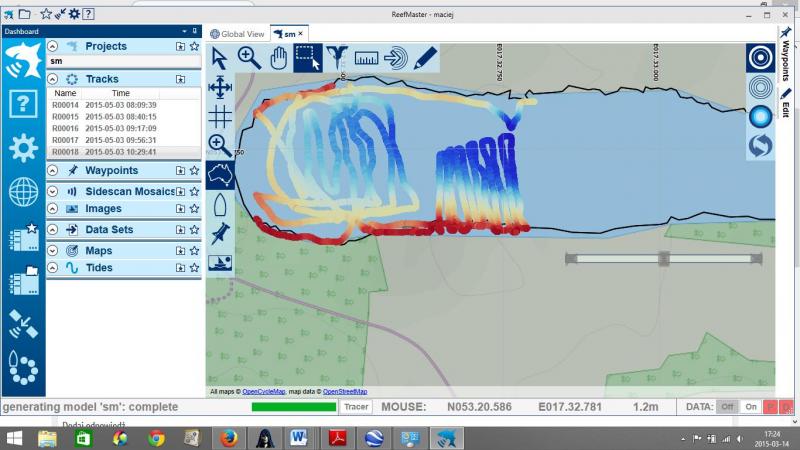
Task: Select the pan hand tool
Action: [279, 57]
